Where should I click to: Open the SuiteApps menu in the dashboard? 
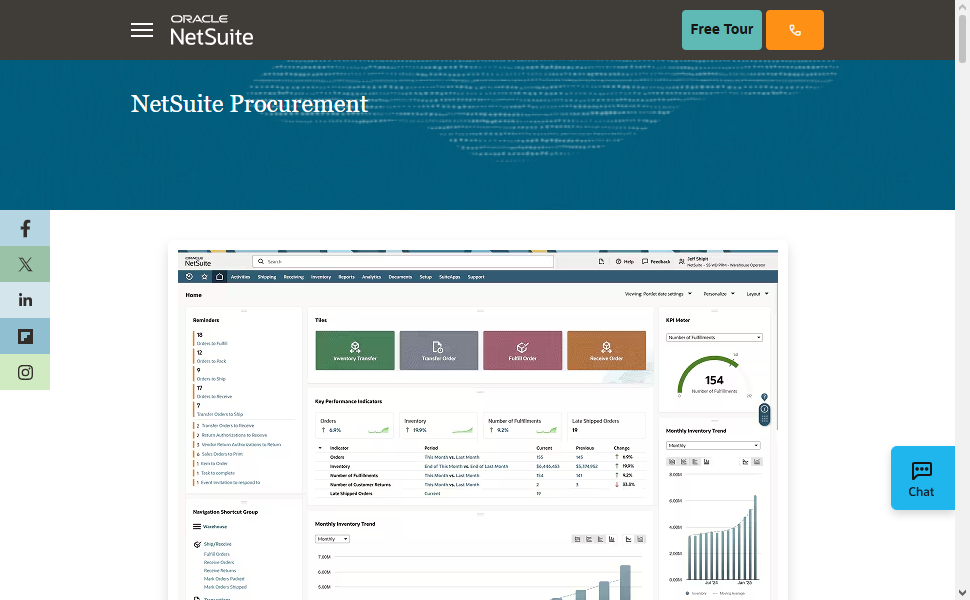coord(450,277)
